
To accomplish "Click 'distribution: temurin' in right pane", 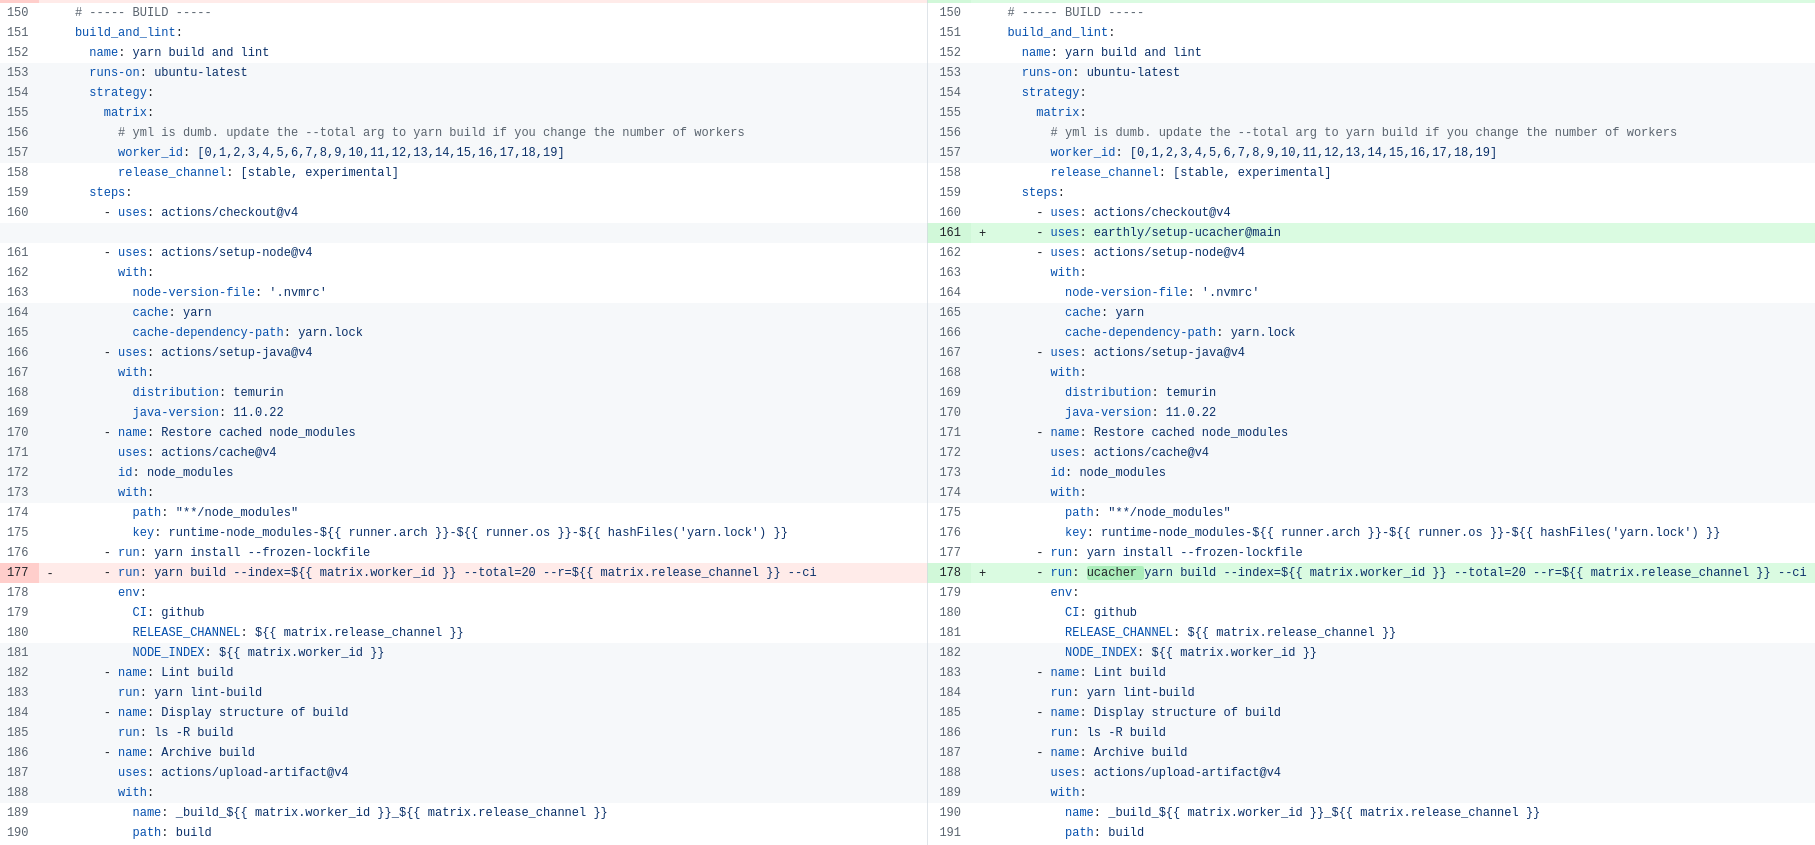I will point(1141,392).
